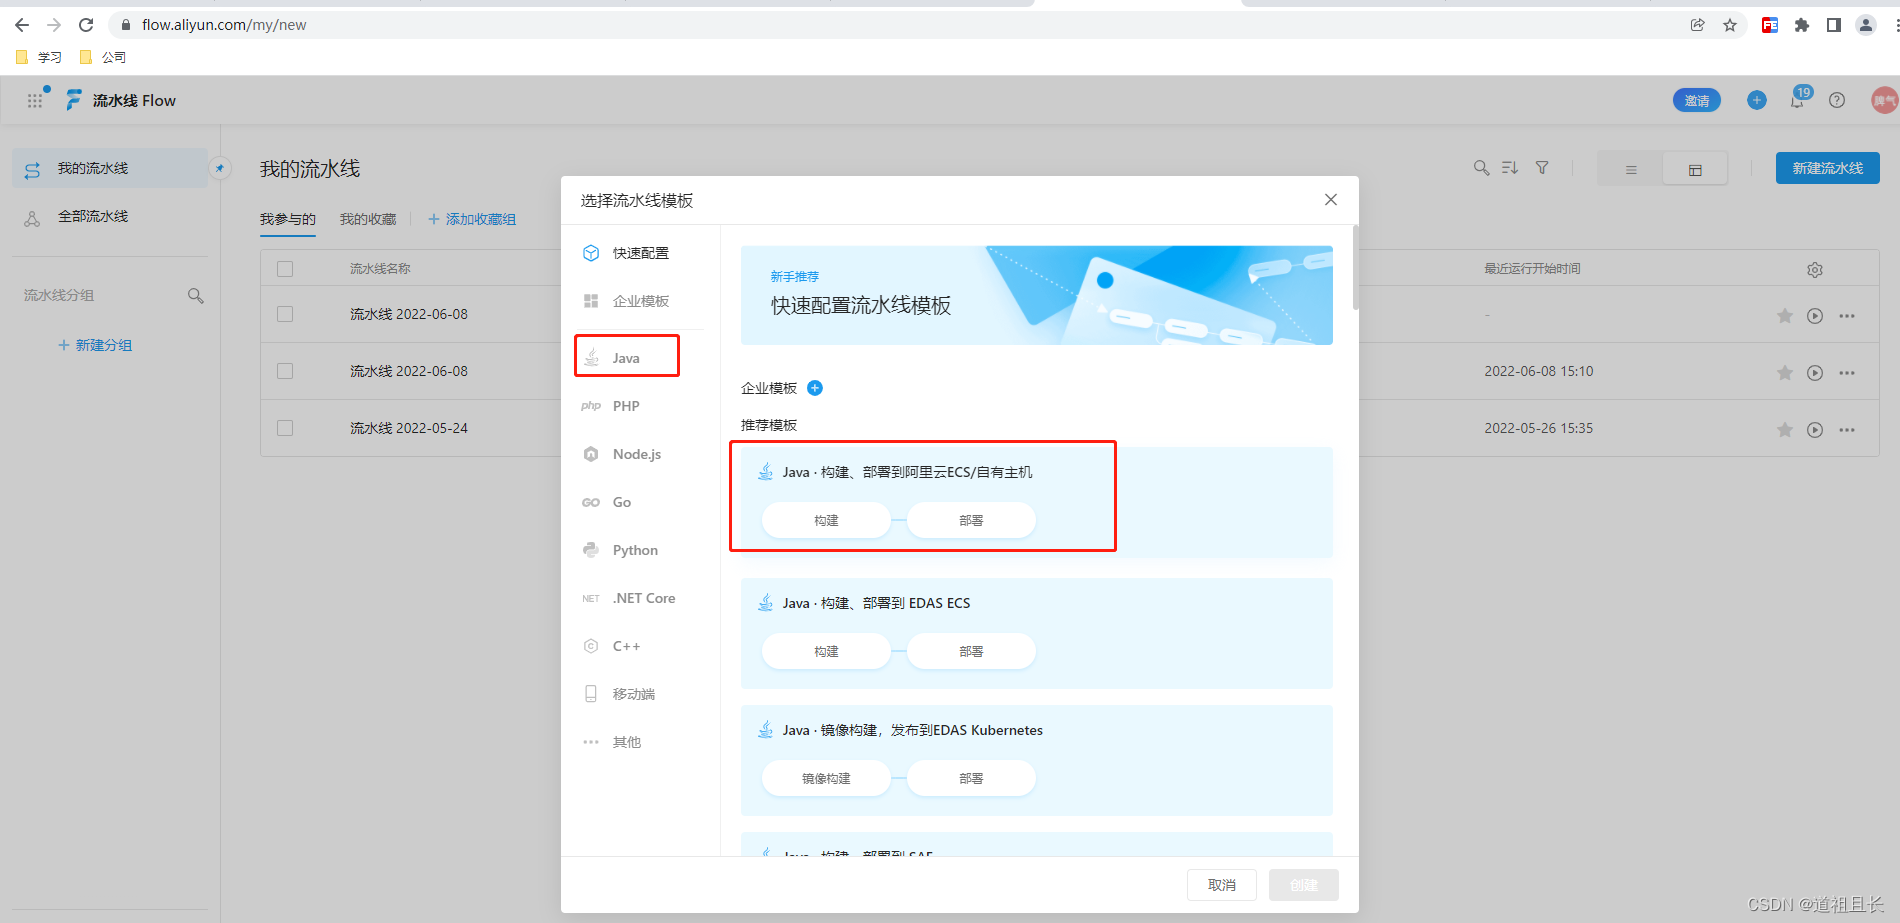This screenshot has width=1900, height=923.
Task: Search pipeline groups with the magnifier icon
Action: (196, 296)
